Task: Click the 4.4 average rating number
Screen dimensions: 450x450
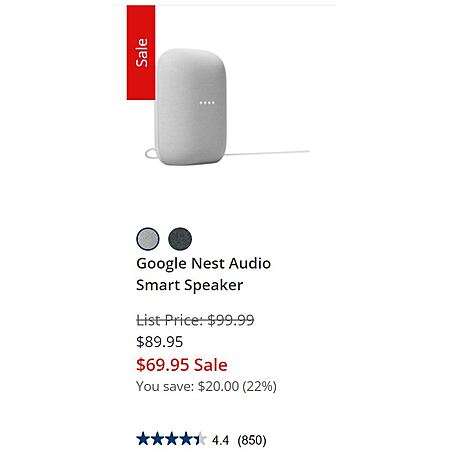Action: 220,440
